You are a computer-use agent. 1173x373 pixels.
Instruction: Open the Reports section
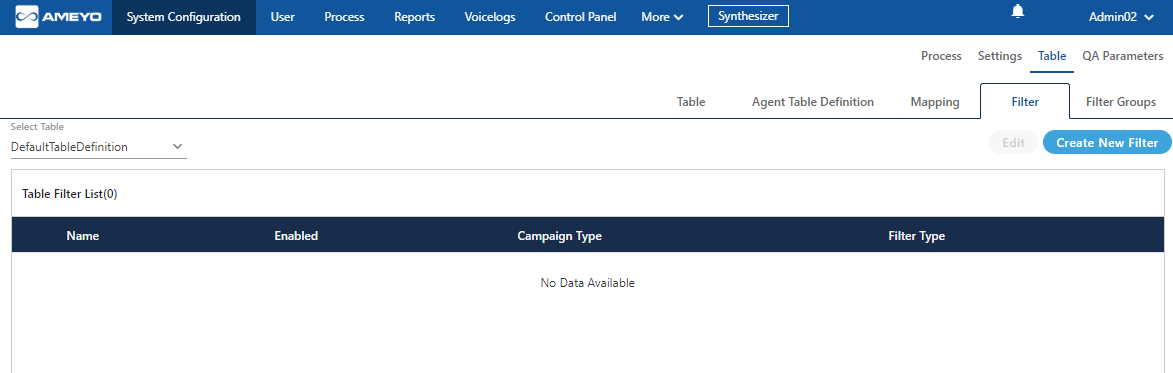[x=414, y=17]
